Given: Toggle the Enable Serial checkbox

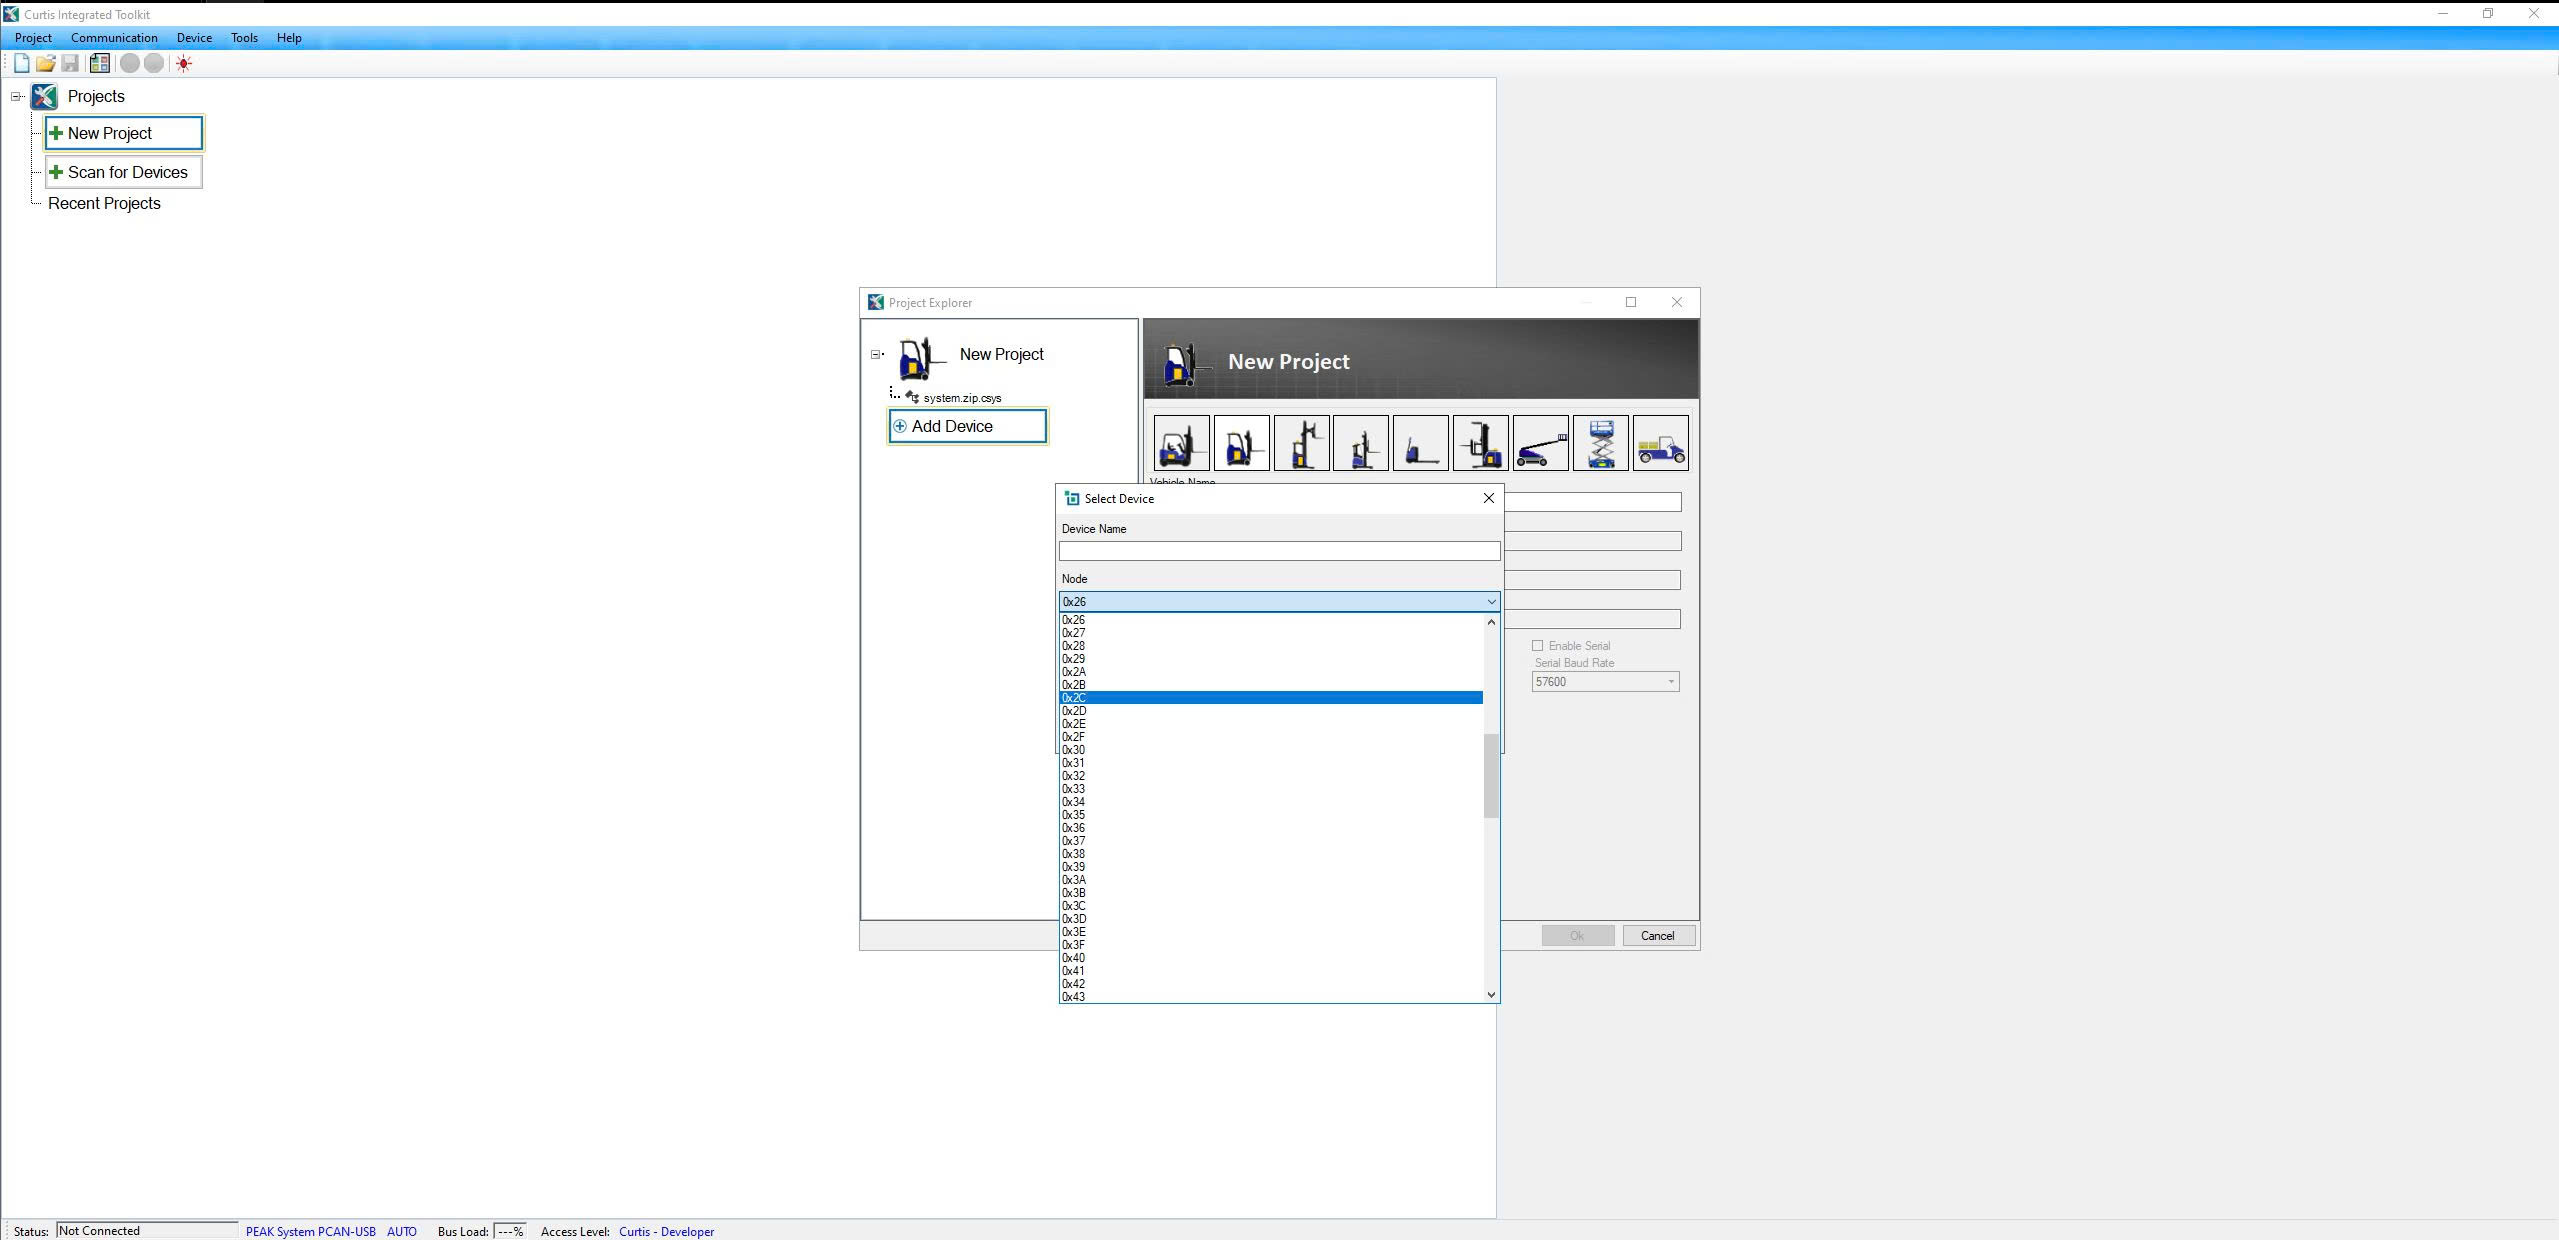Looking at the screenshot, I should tap(1538, 646).
